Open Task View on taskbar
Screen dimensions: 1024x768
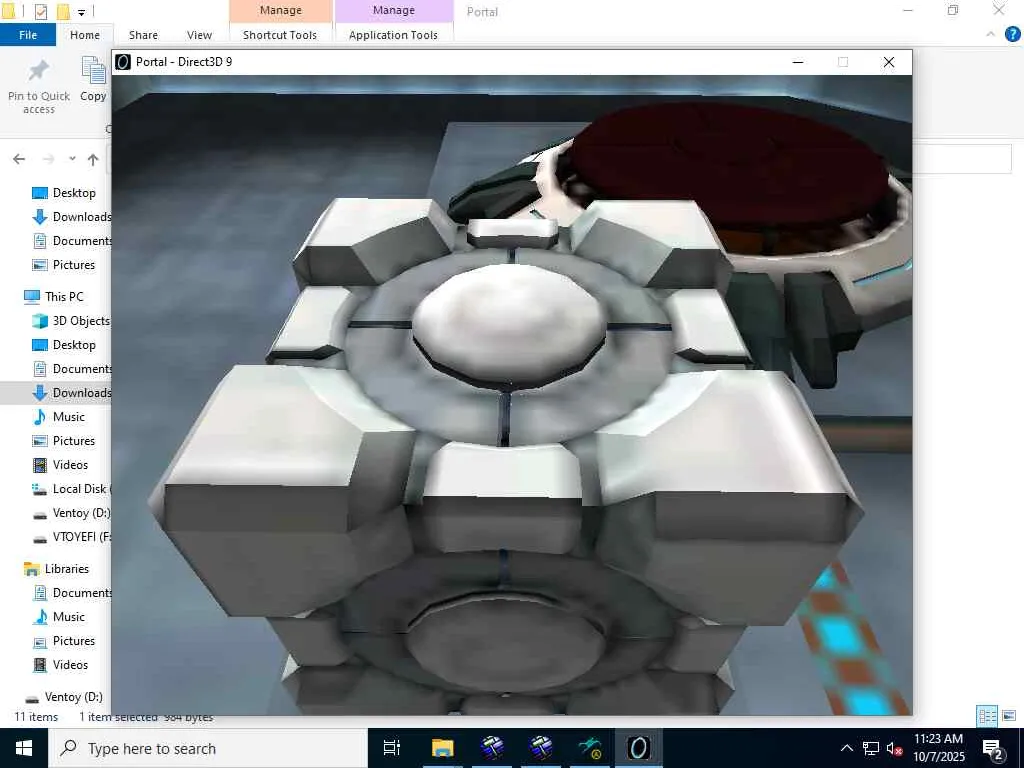[x=391, y=748]
